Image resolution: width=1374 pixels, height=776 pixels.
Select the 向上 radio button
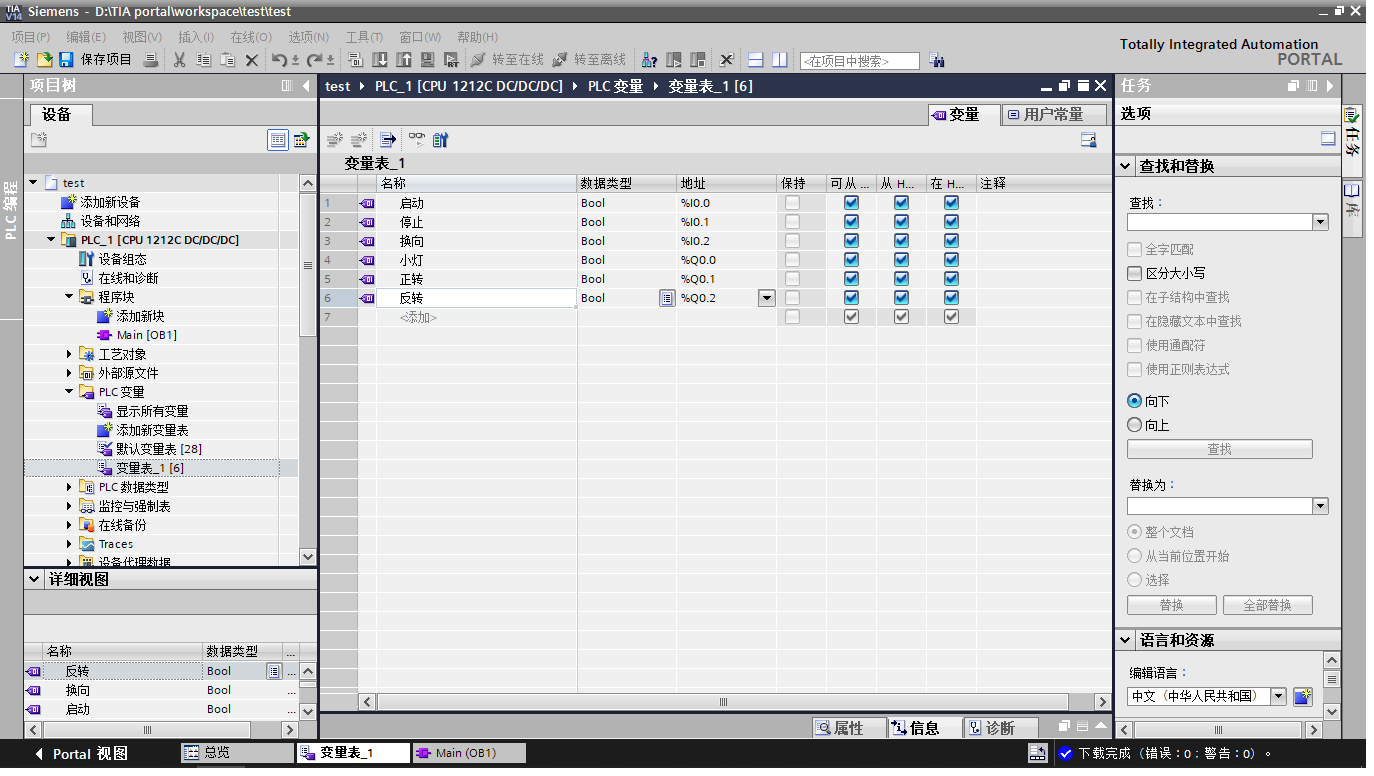tap(1134, 425)
